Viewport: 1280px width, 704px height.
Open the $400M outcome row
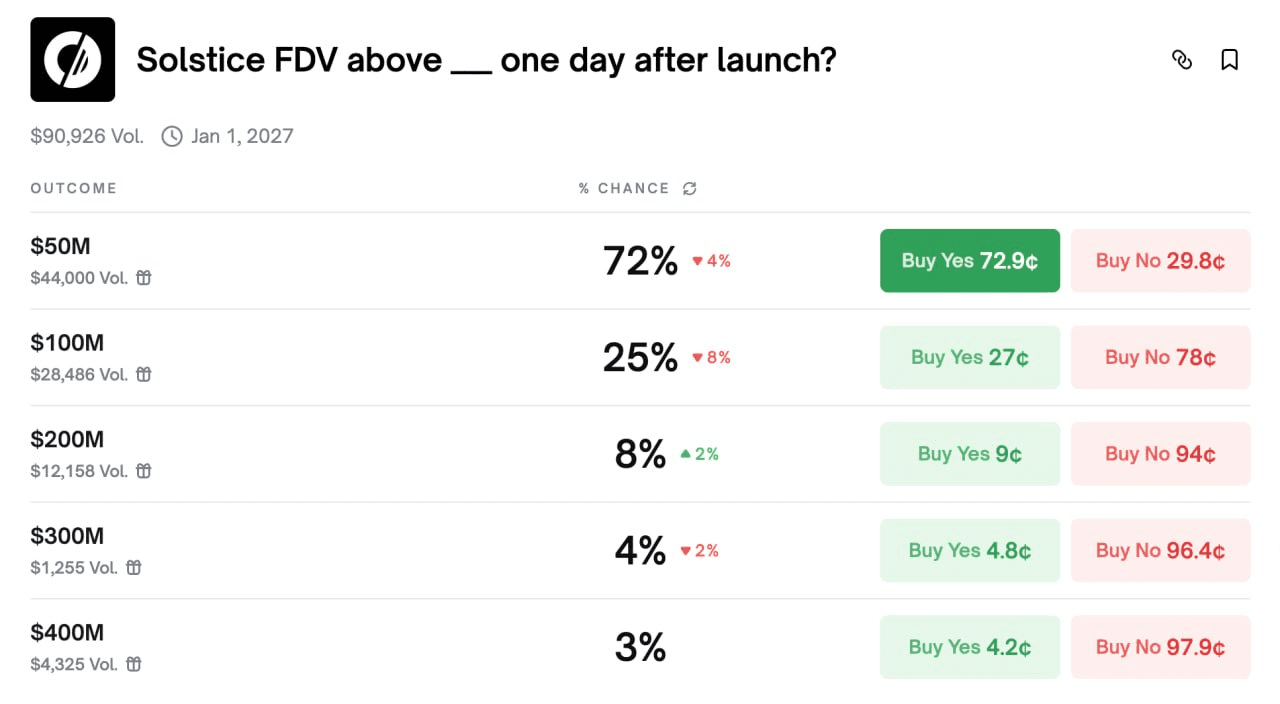(x=67, y=633)
